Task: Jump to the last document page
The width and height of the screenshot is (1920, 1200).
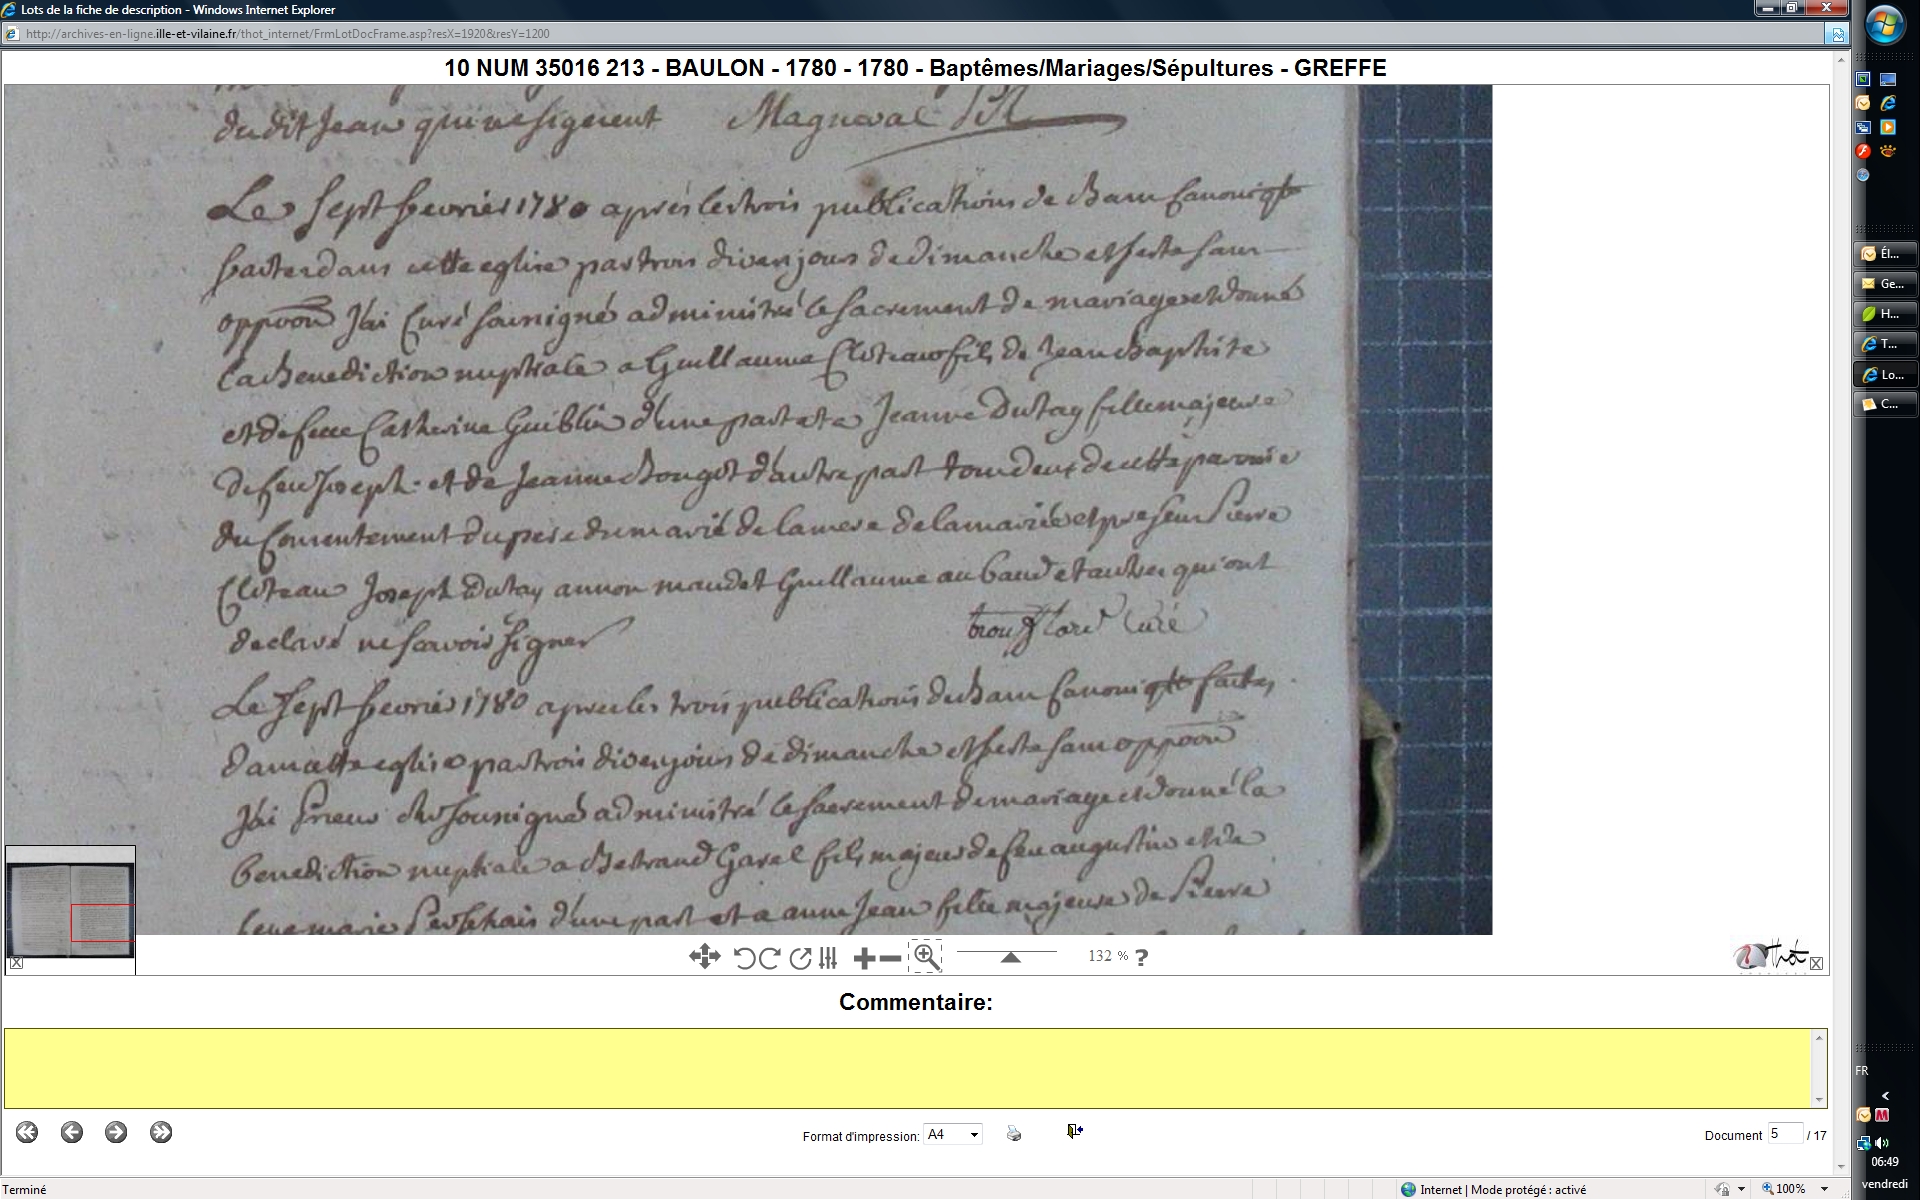Action: [x=161, y=1132]
